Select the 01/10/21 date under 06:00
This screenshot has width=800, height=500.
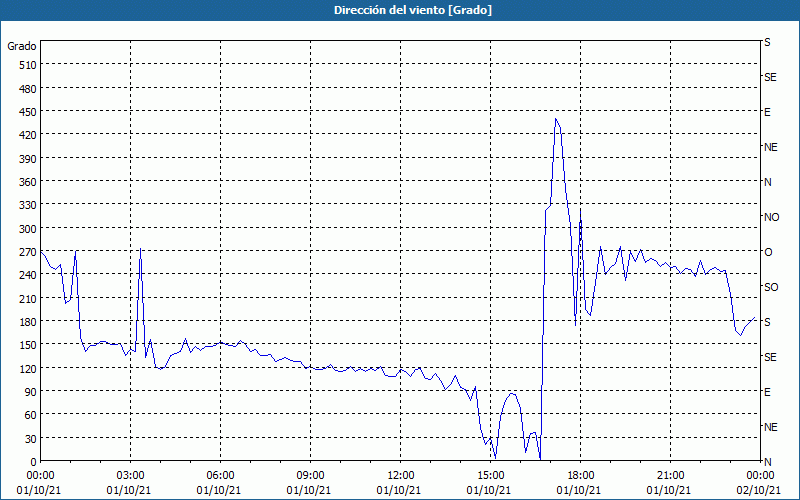219,490
